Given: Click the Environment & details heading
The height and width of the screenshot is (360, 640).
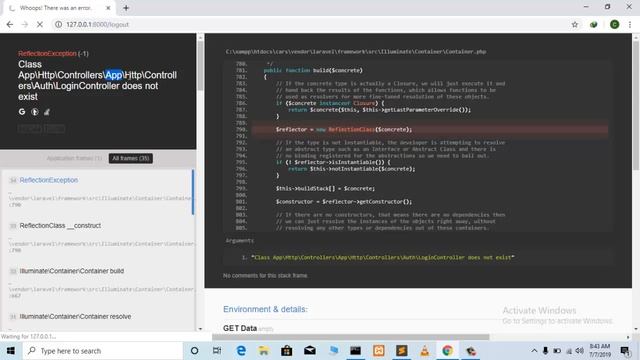Looking at the screenshot, I should [x=265, y=309].
